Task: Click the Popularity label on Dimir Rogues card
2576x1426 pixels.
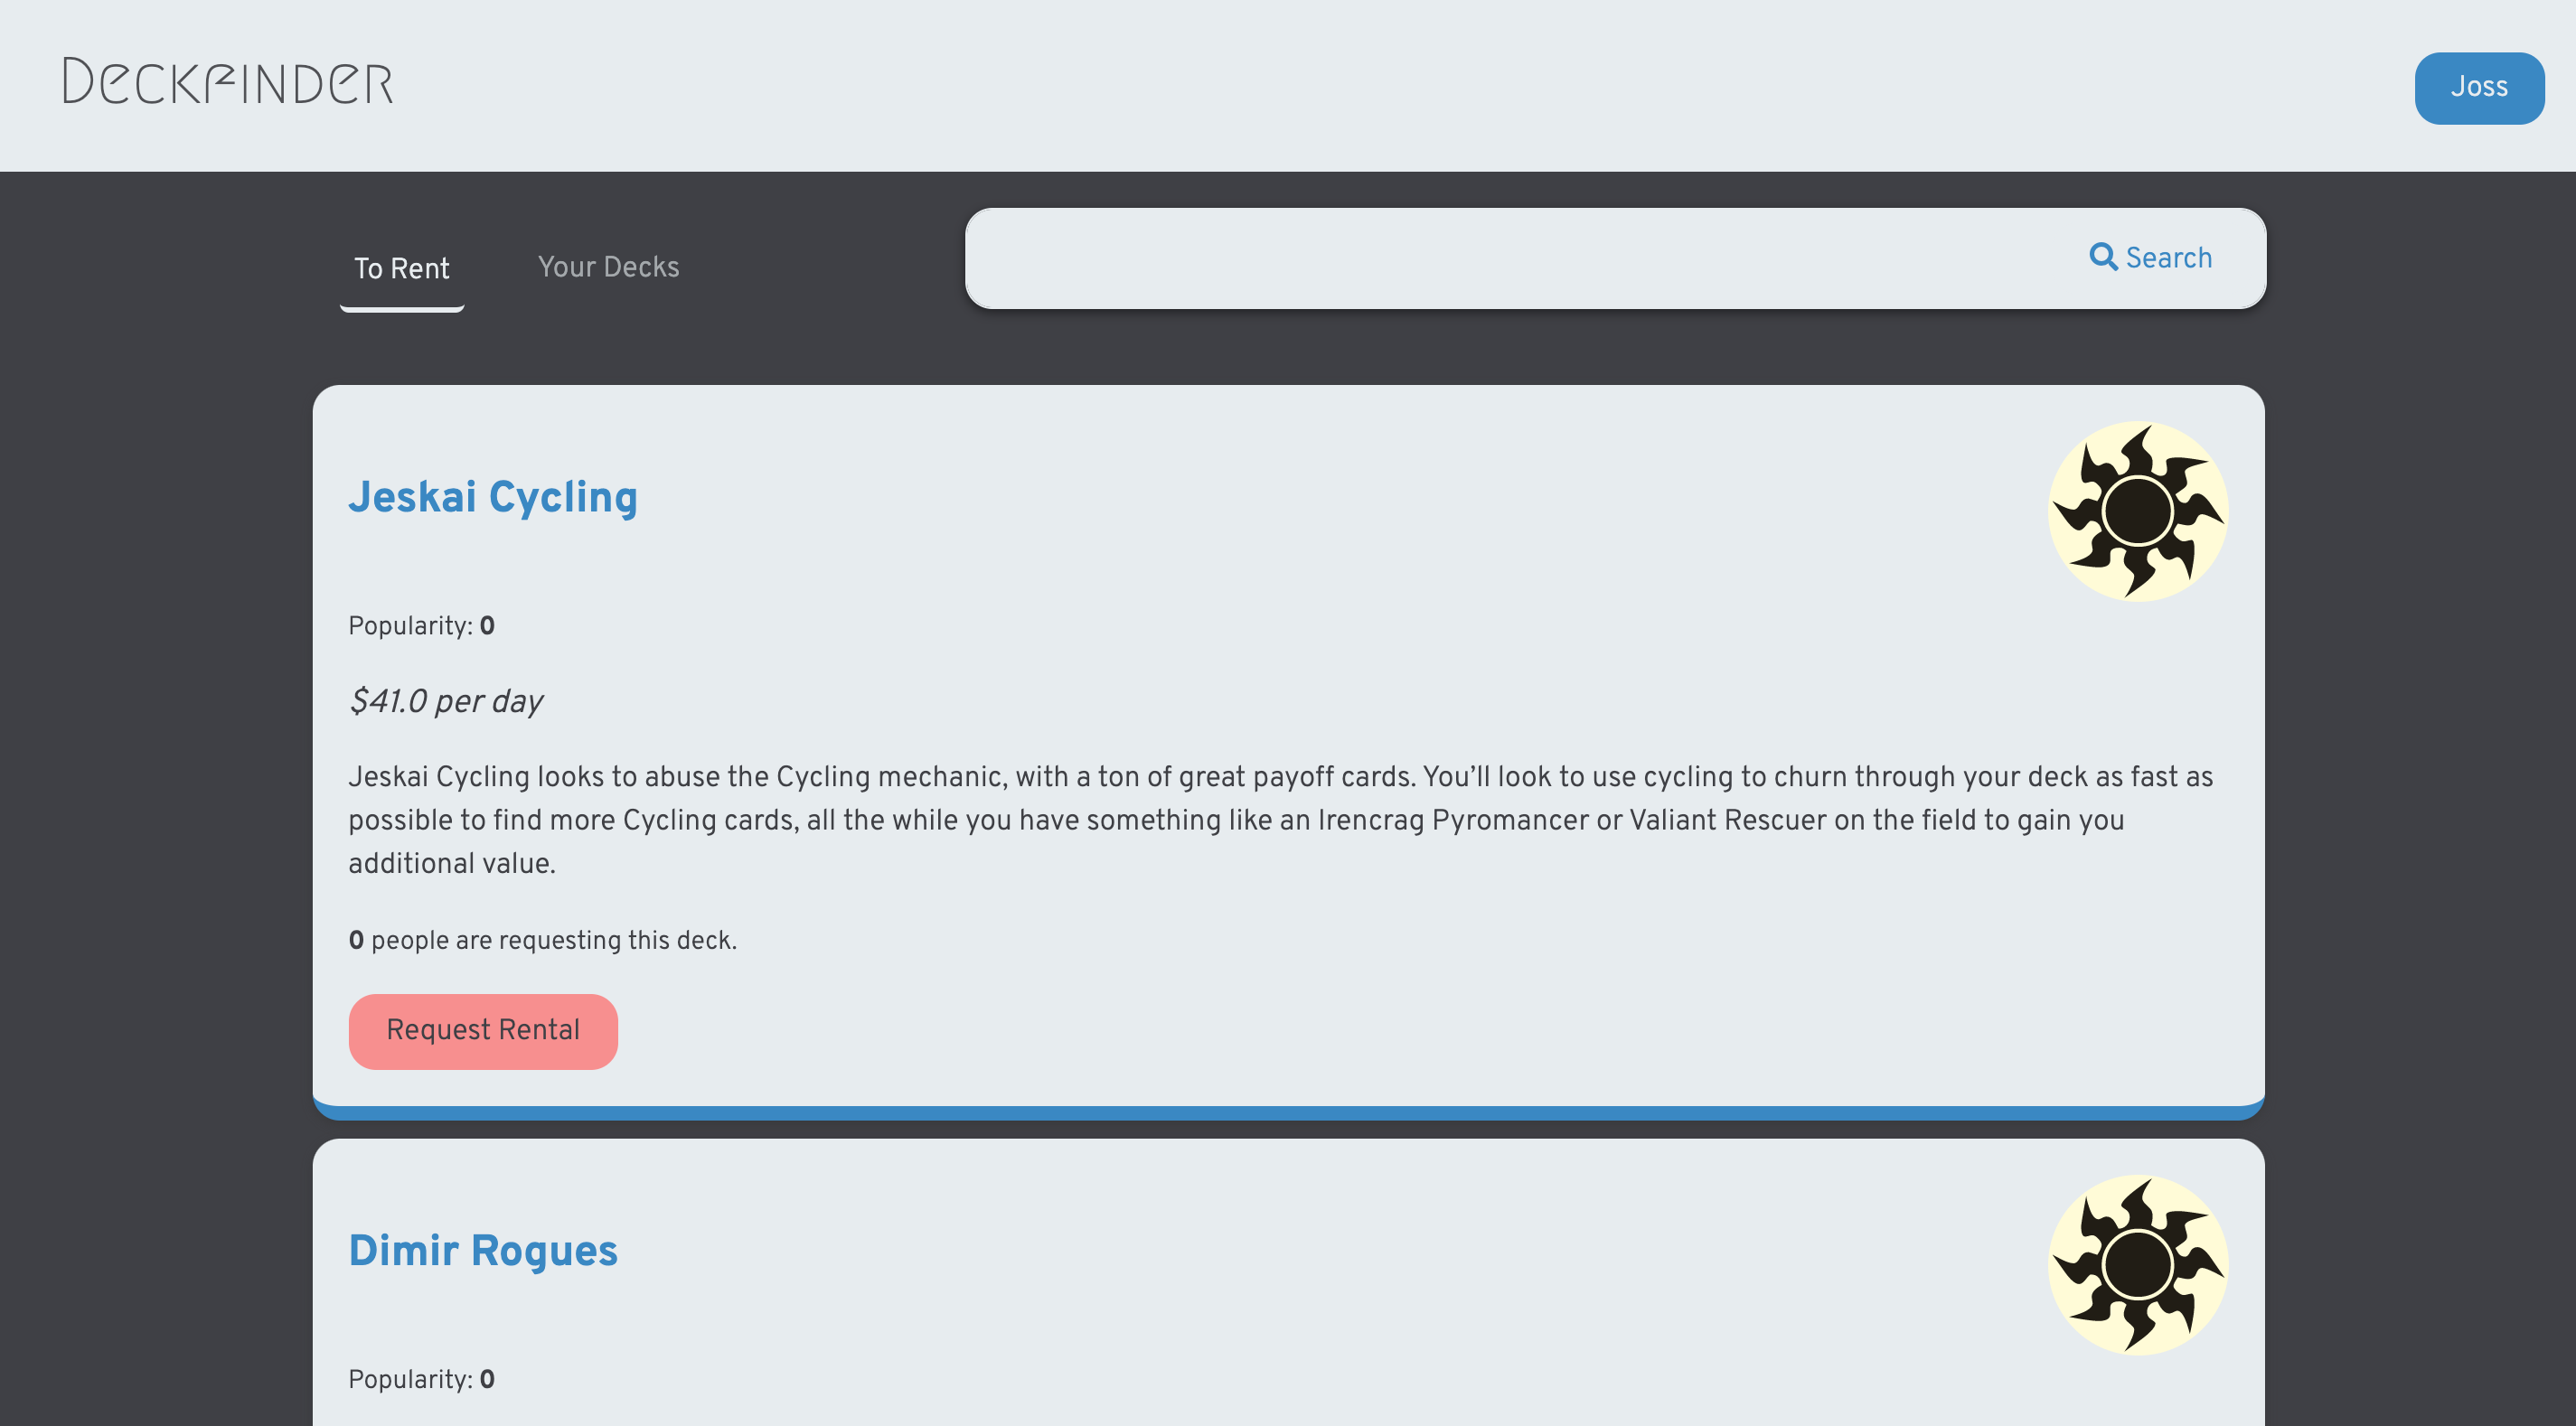Action: click(x=410, y=1379)
